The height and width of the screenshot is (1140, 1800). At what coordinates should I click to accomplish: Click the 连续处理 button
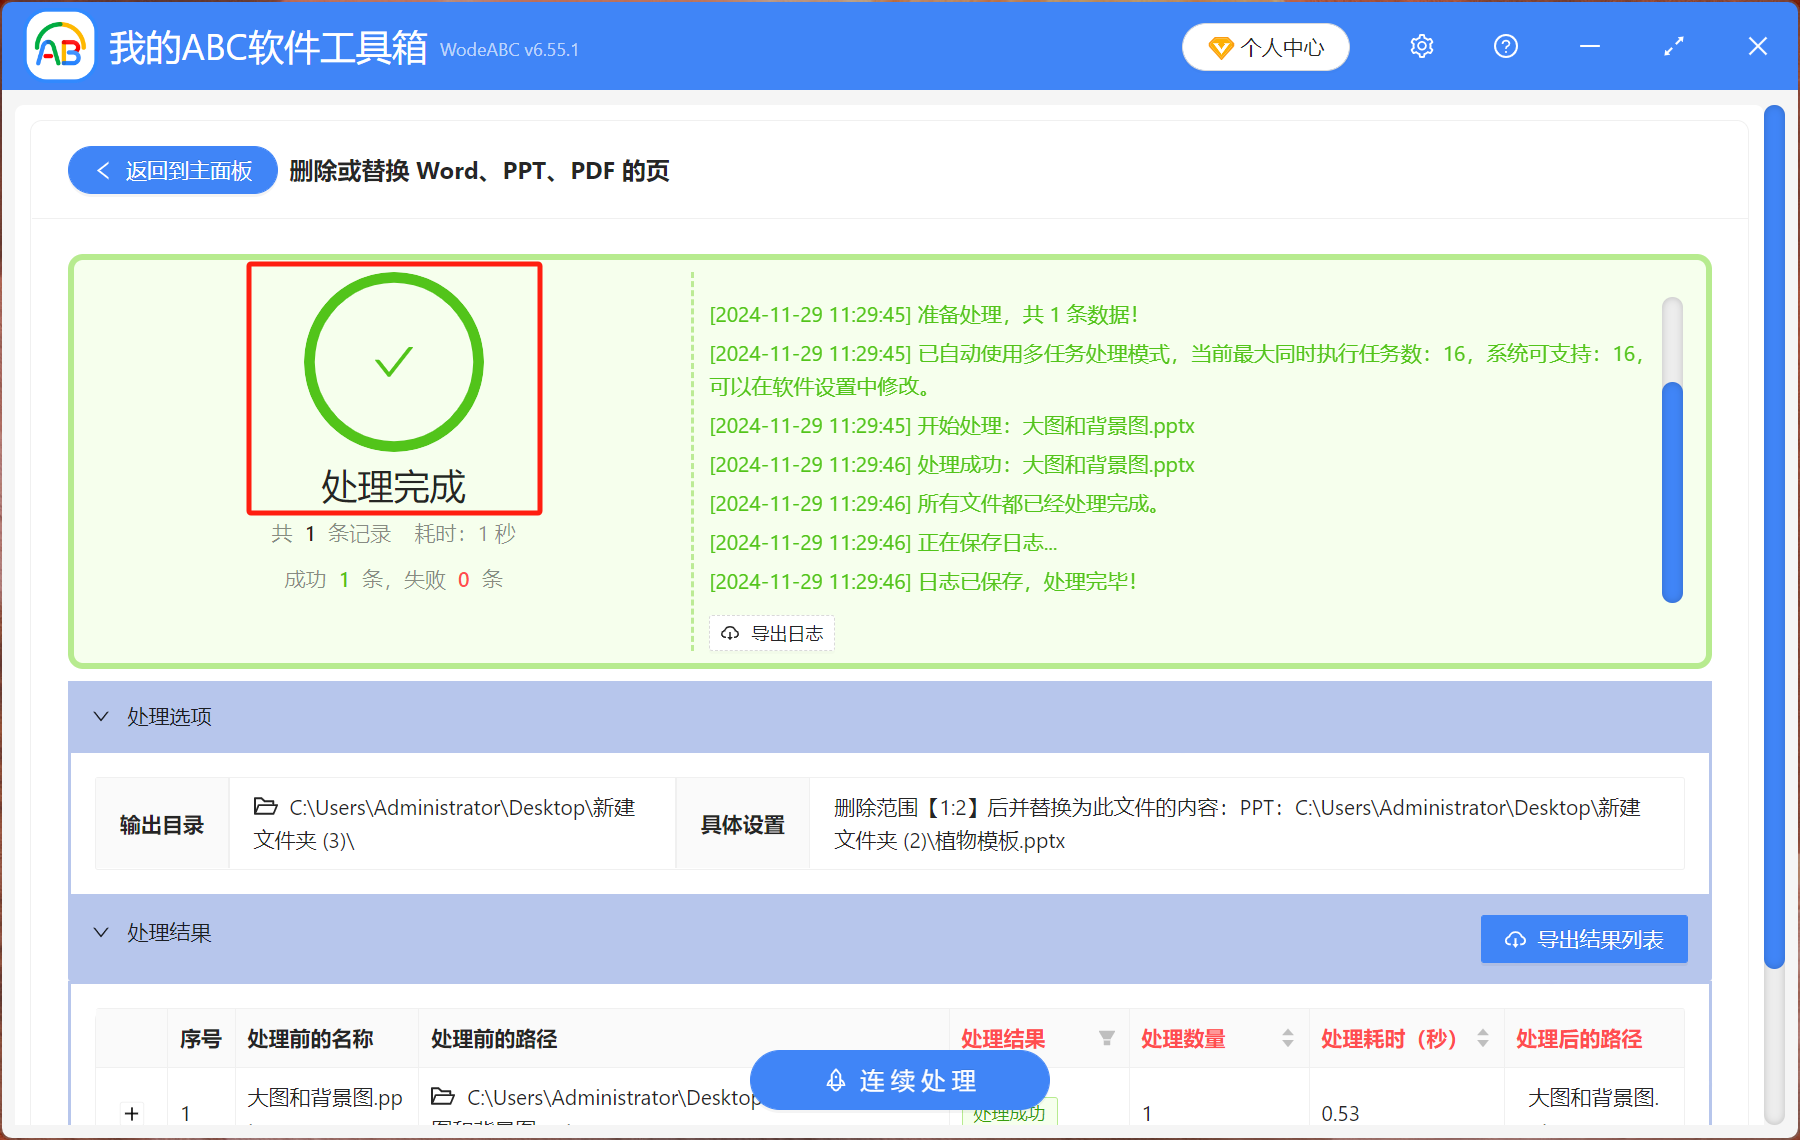tap(898, 1080)
